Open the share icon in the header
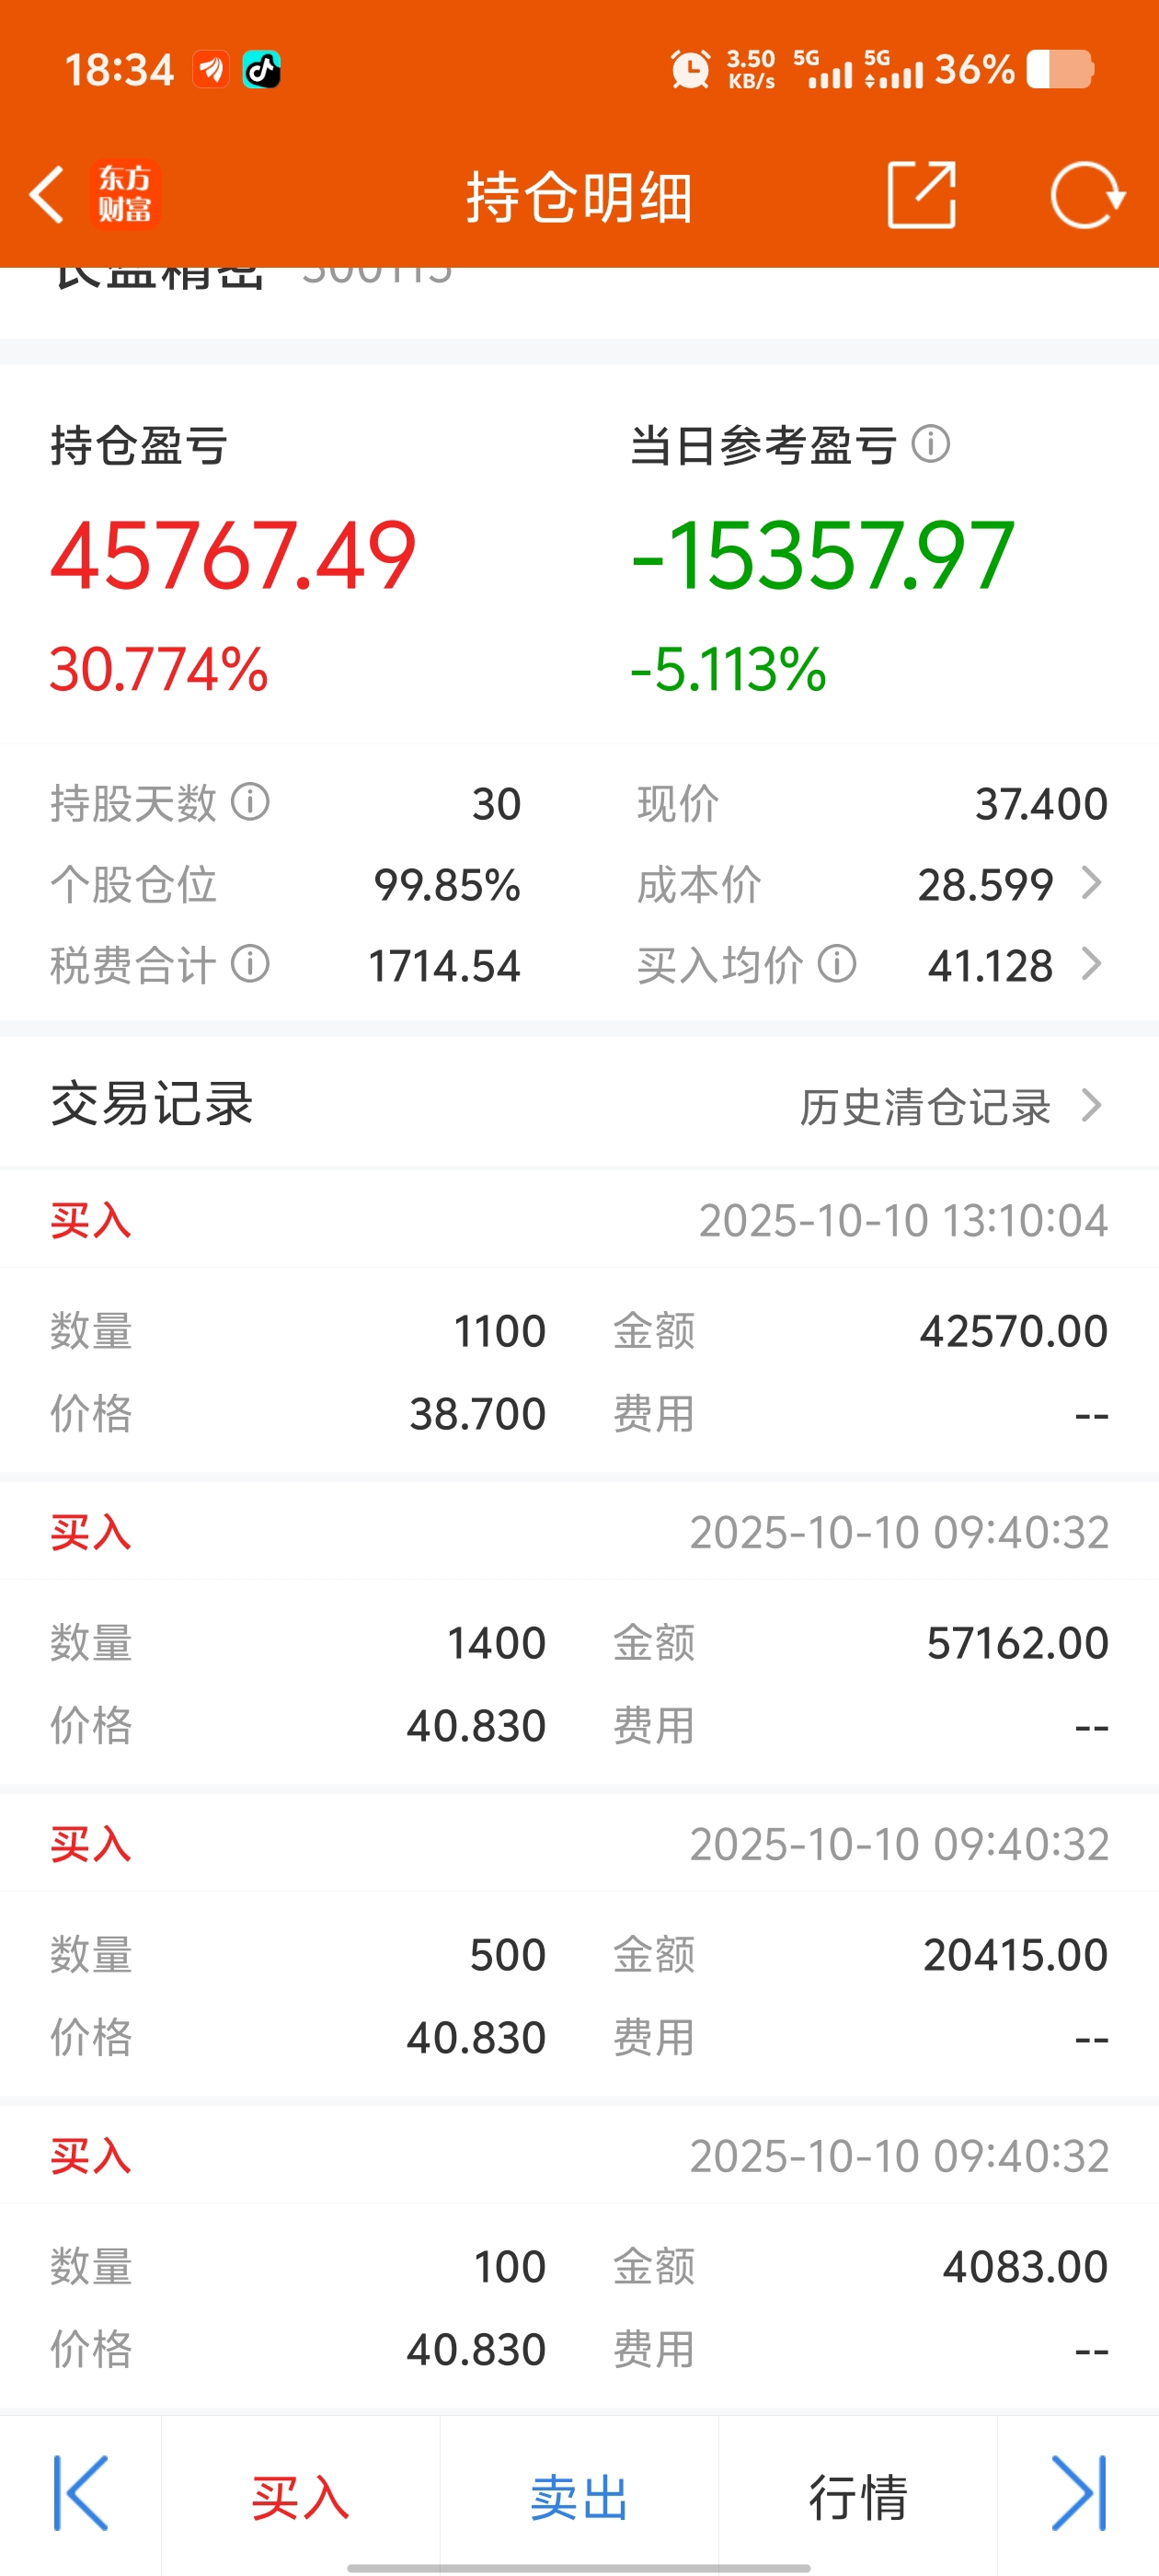Viewport: 1159px width, 2576px height. [x=921, y=195]
